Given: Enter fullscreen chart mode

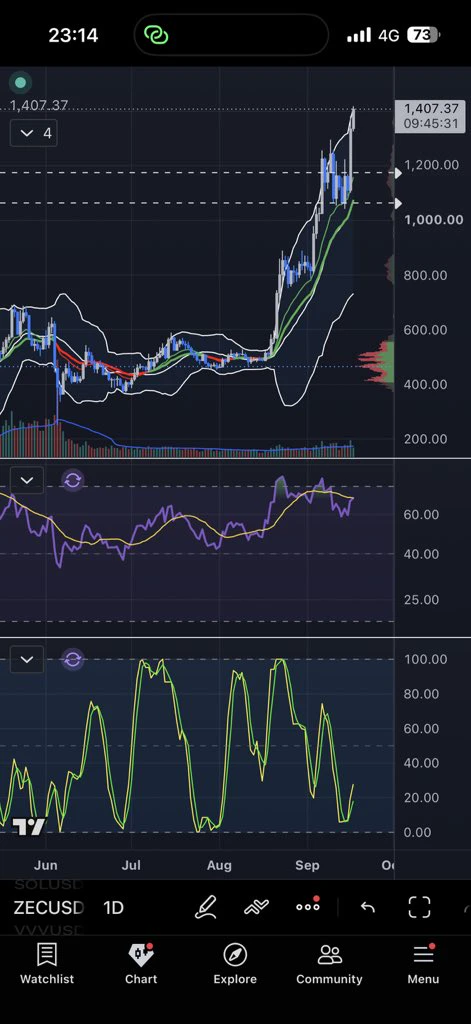Looking at the screenshot, I should point(419,907).
